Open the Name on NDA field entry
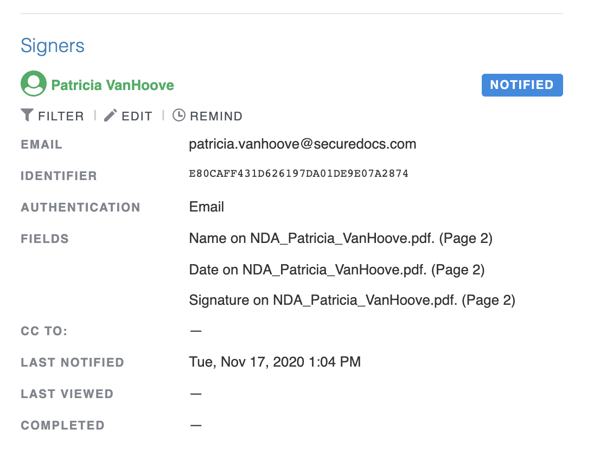Image resolution: width=600 pixels, height=474 pixels. 340,239
